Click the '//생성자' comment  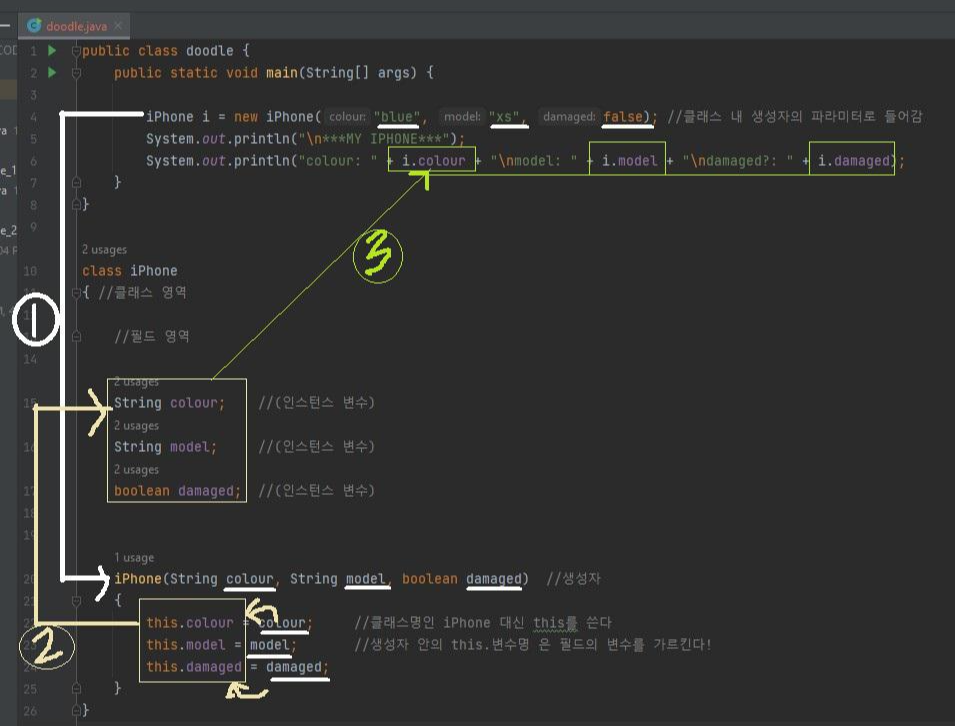(573, 579)
